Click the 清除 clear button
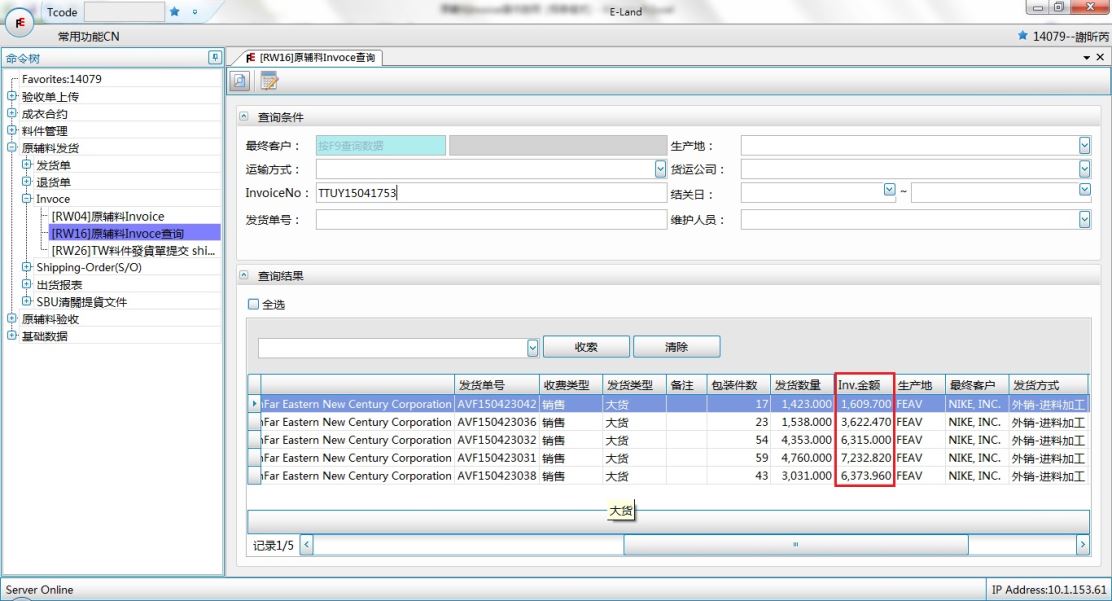 click(676, 347)
